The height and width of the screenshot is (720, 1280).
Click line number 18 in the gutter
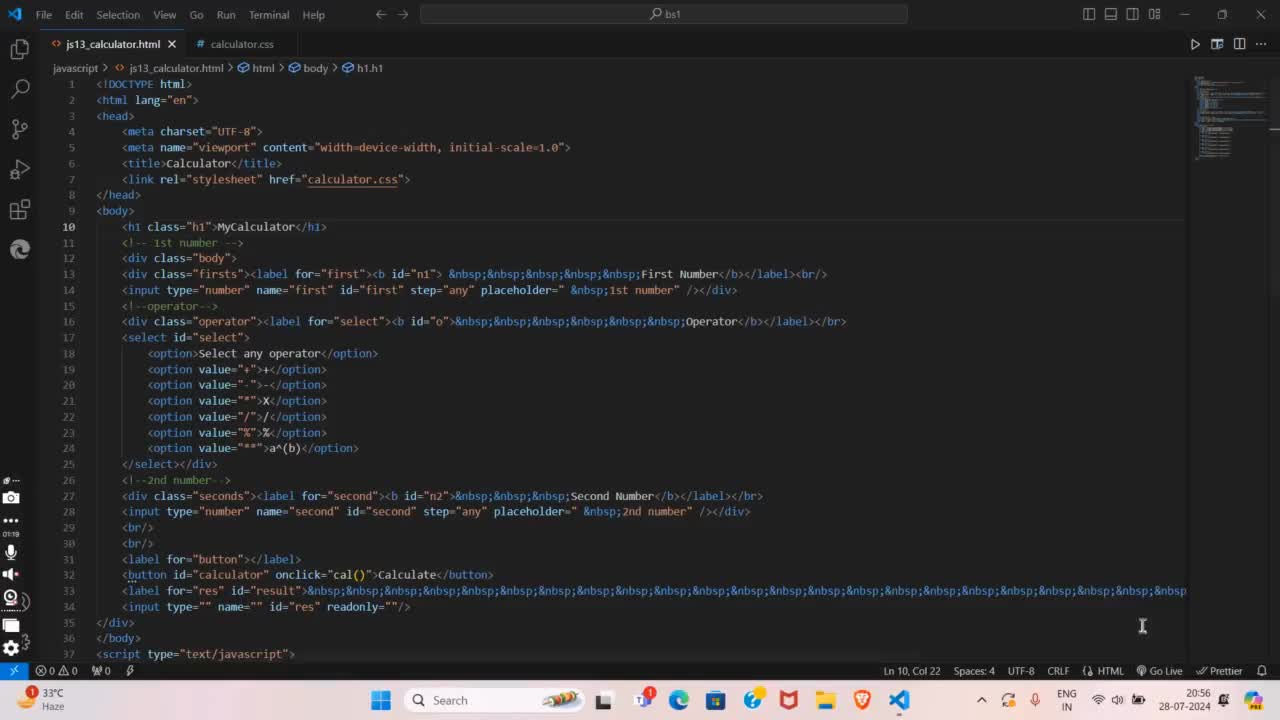pos(69,353)
